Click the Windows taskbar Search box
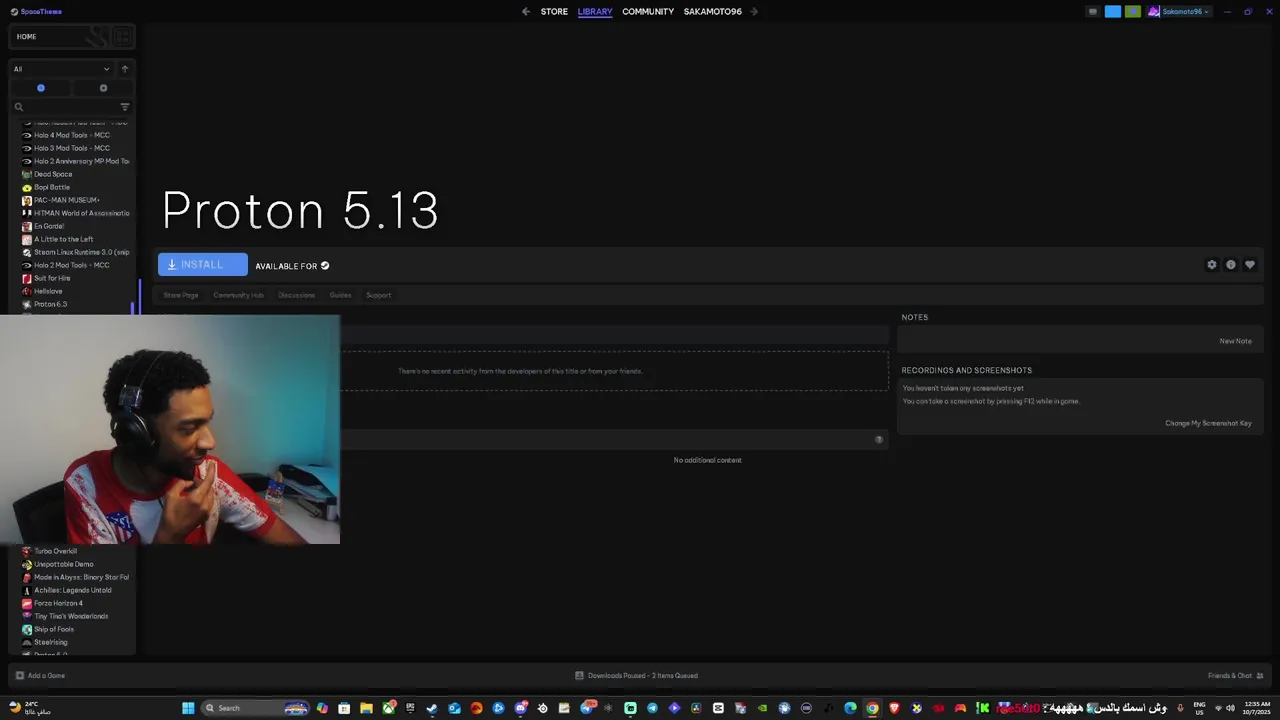This screenshot has width=1280, height=720. coord(255,708)
